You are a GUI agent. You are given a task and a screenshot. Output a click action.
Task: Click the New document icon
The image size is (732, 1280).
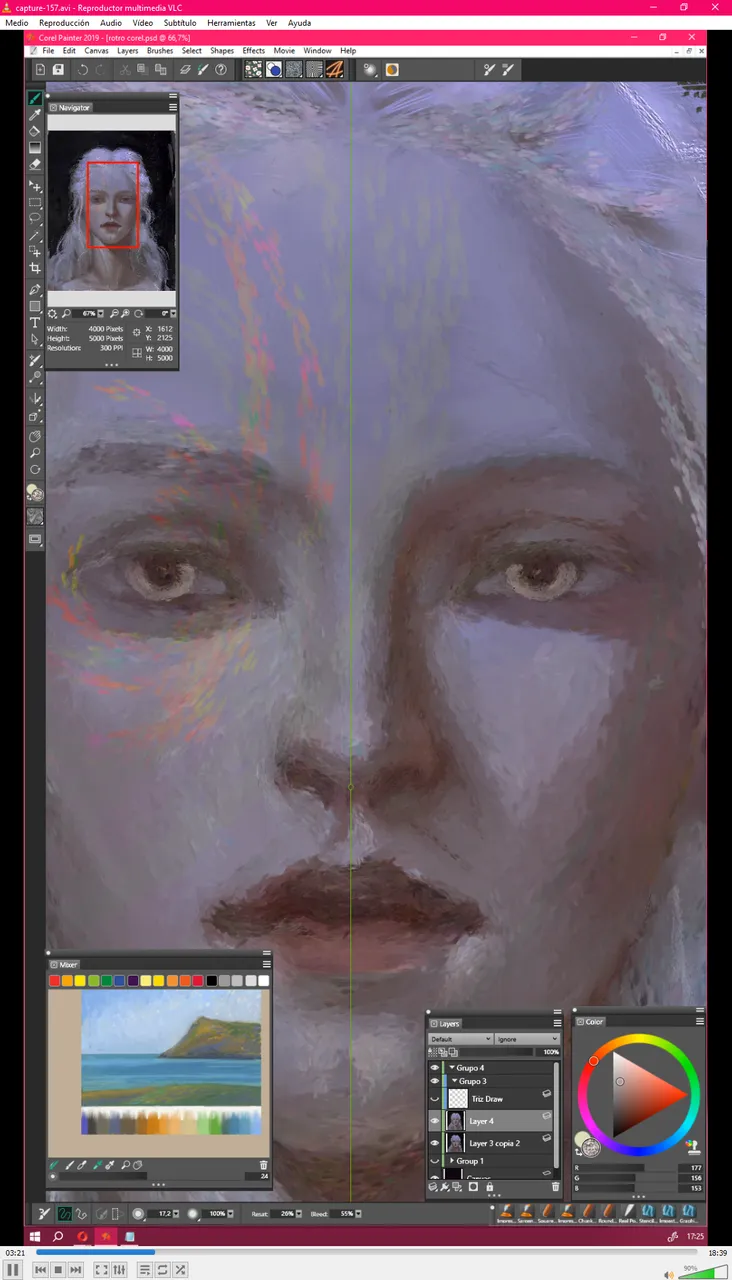40,70
